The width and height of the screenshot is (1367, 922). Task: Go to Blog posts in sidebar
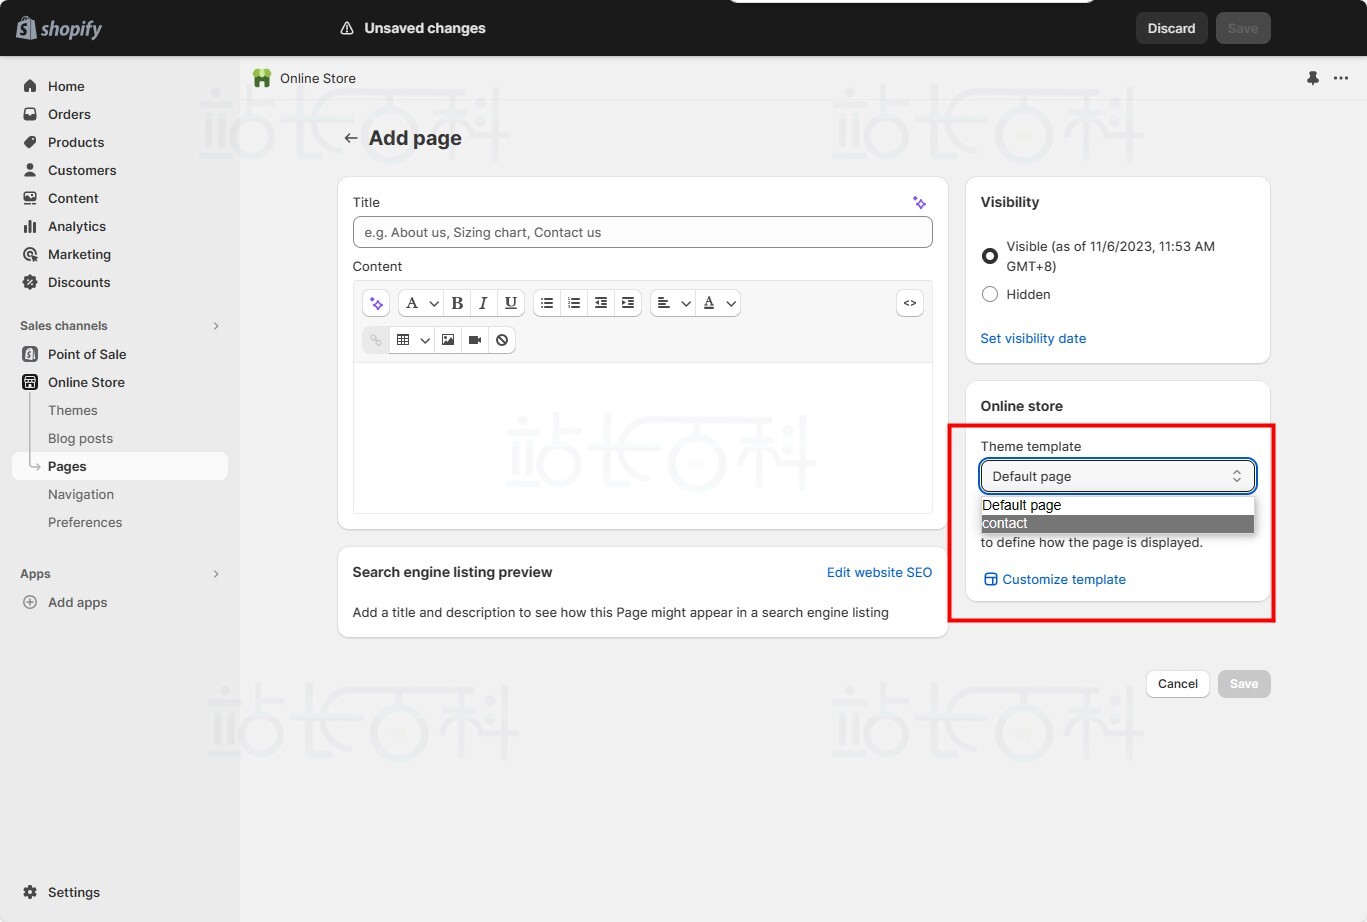[x=80, y=438]
